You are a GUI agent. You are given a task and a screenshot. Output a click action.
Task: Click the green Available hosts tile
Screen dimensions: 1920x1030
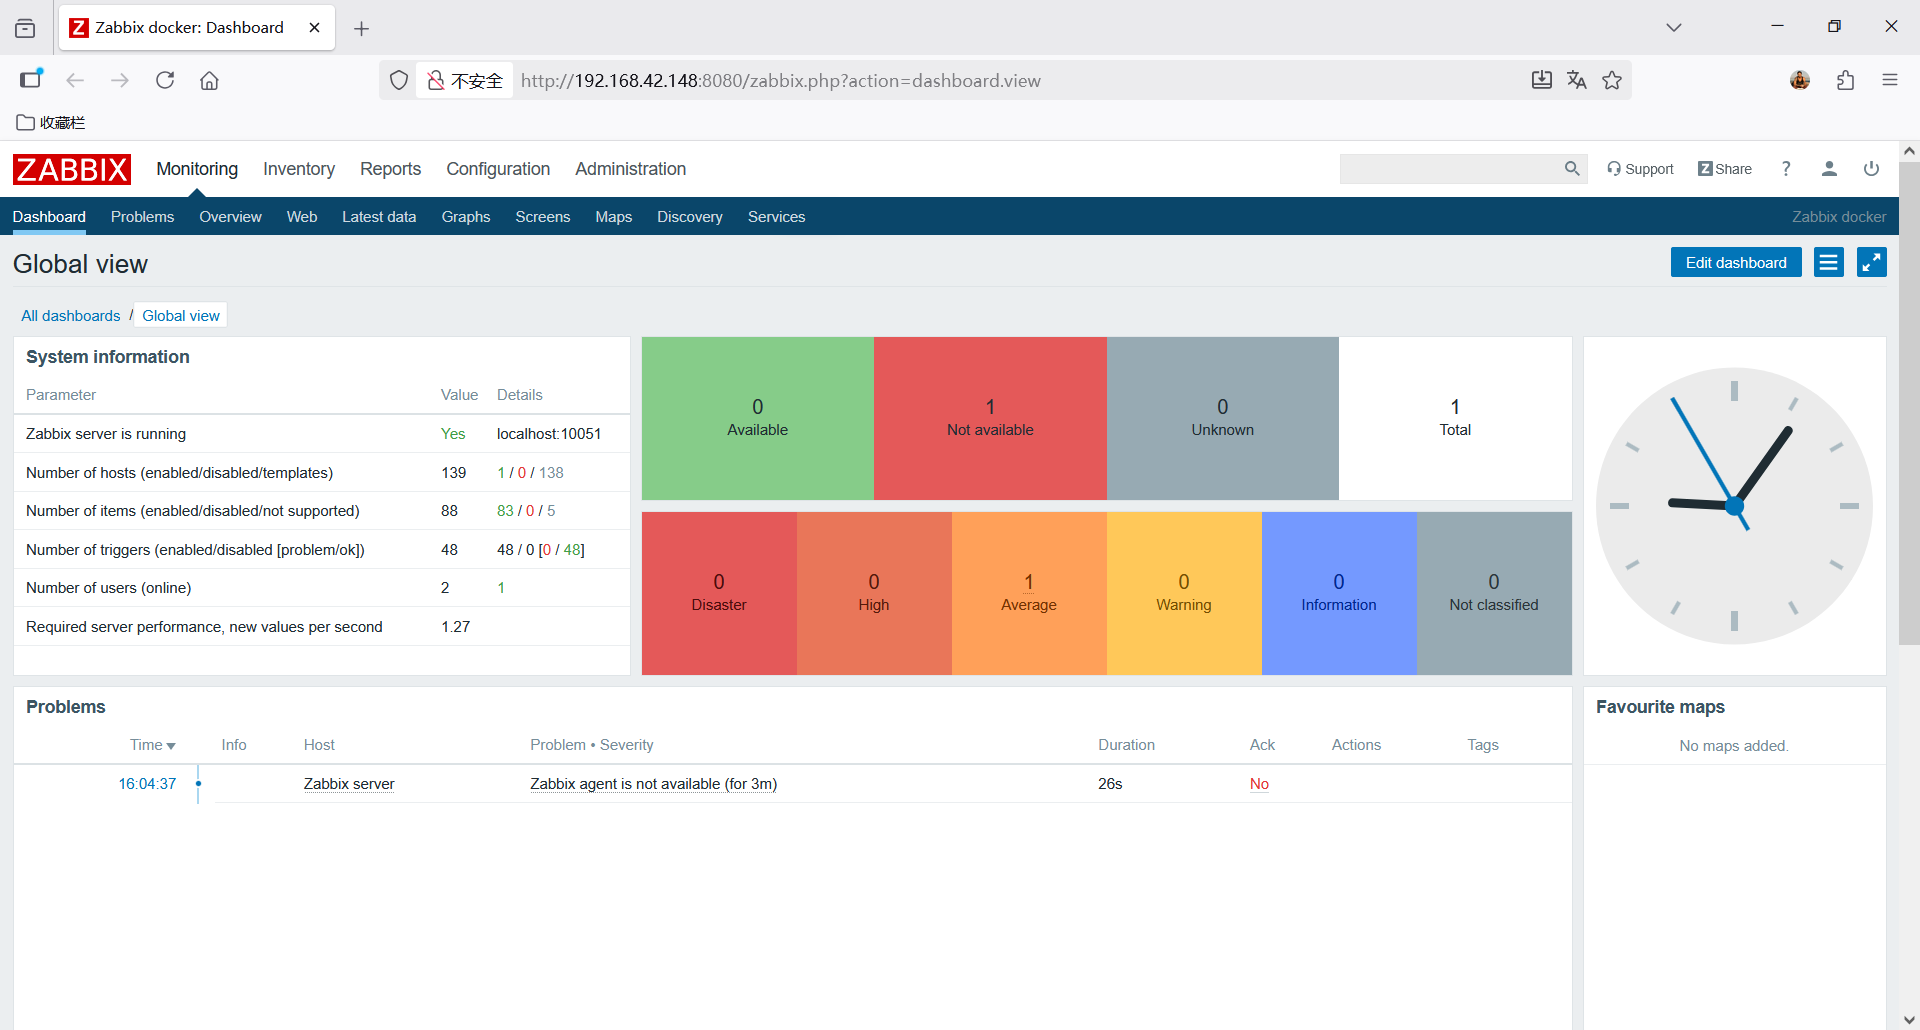click(x=758, y=418)
